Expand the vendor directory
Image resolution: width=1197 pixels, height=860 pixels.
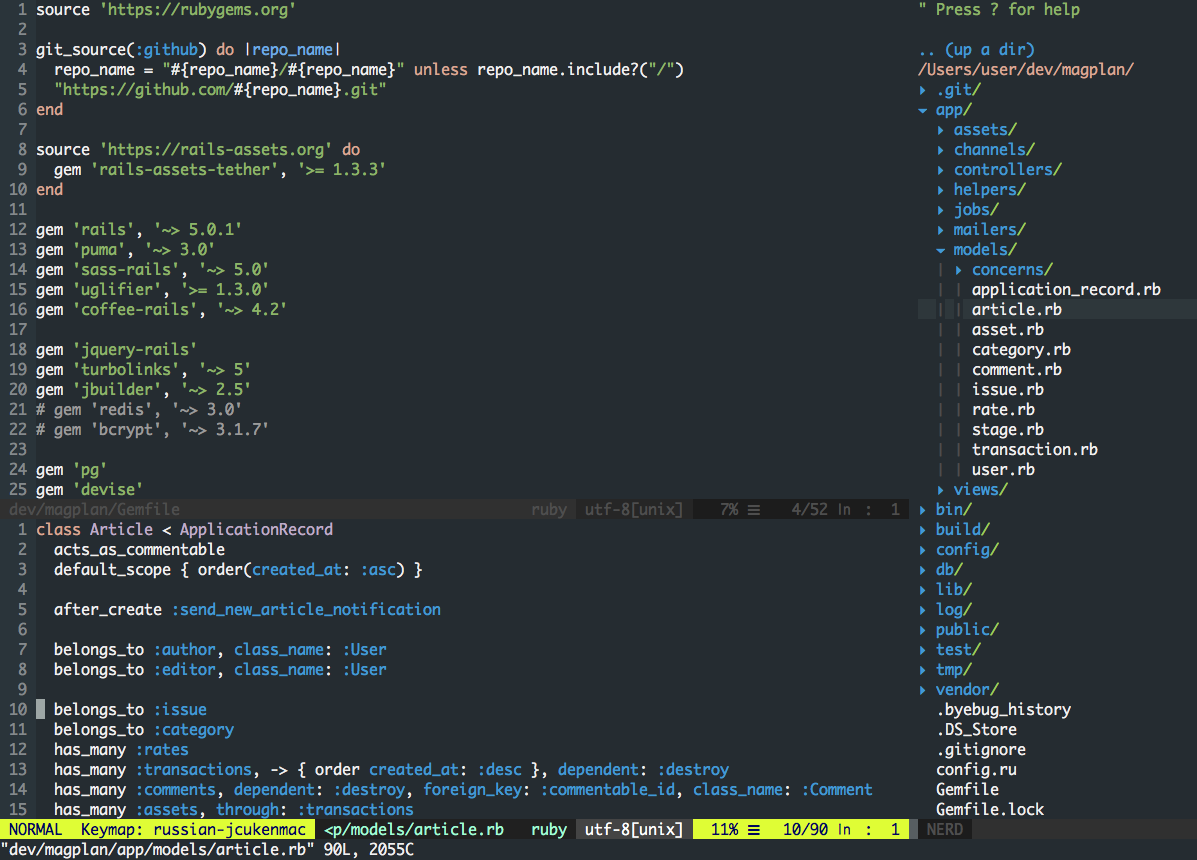point(923,690)
